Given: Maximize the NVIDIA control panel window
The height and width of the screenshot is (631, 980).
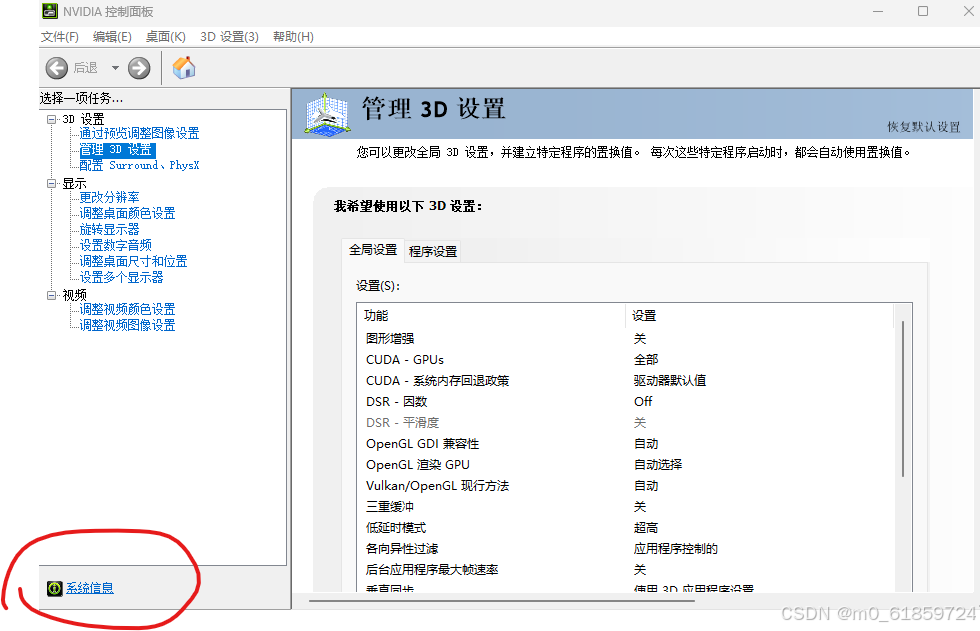Looking at the screenshot, I should (922, 11).
